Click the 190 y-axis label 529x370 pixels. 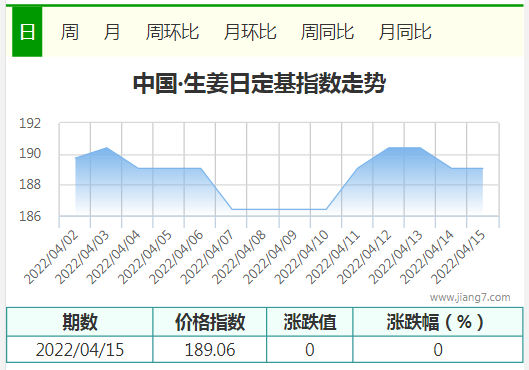coord(30,153)
